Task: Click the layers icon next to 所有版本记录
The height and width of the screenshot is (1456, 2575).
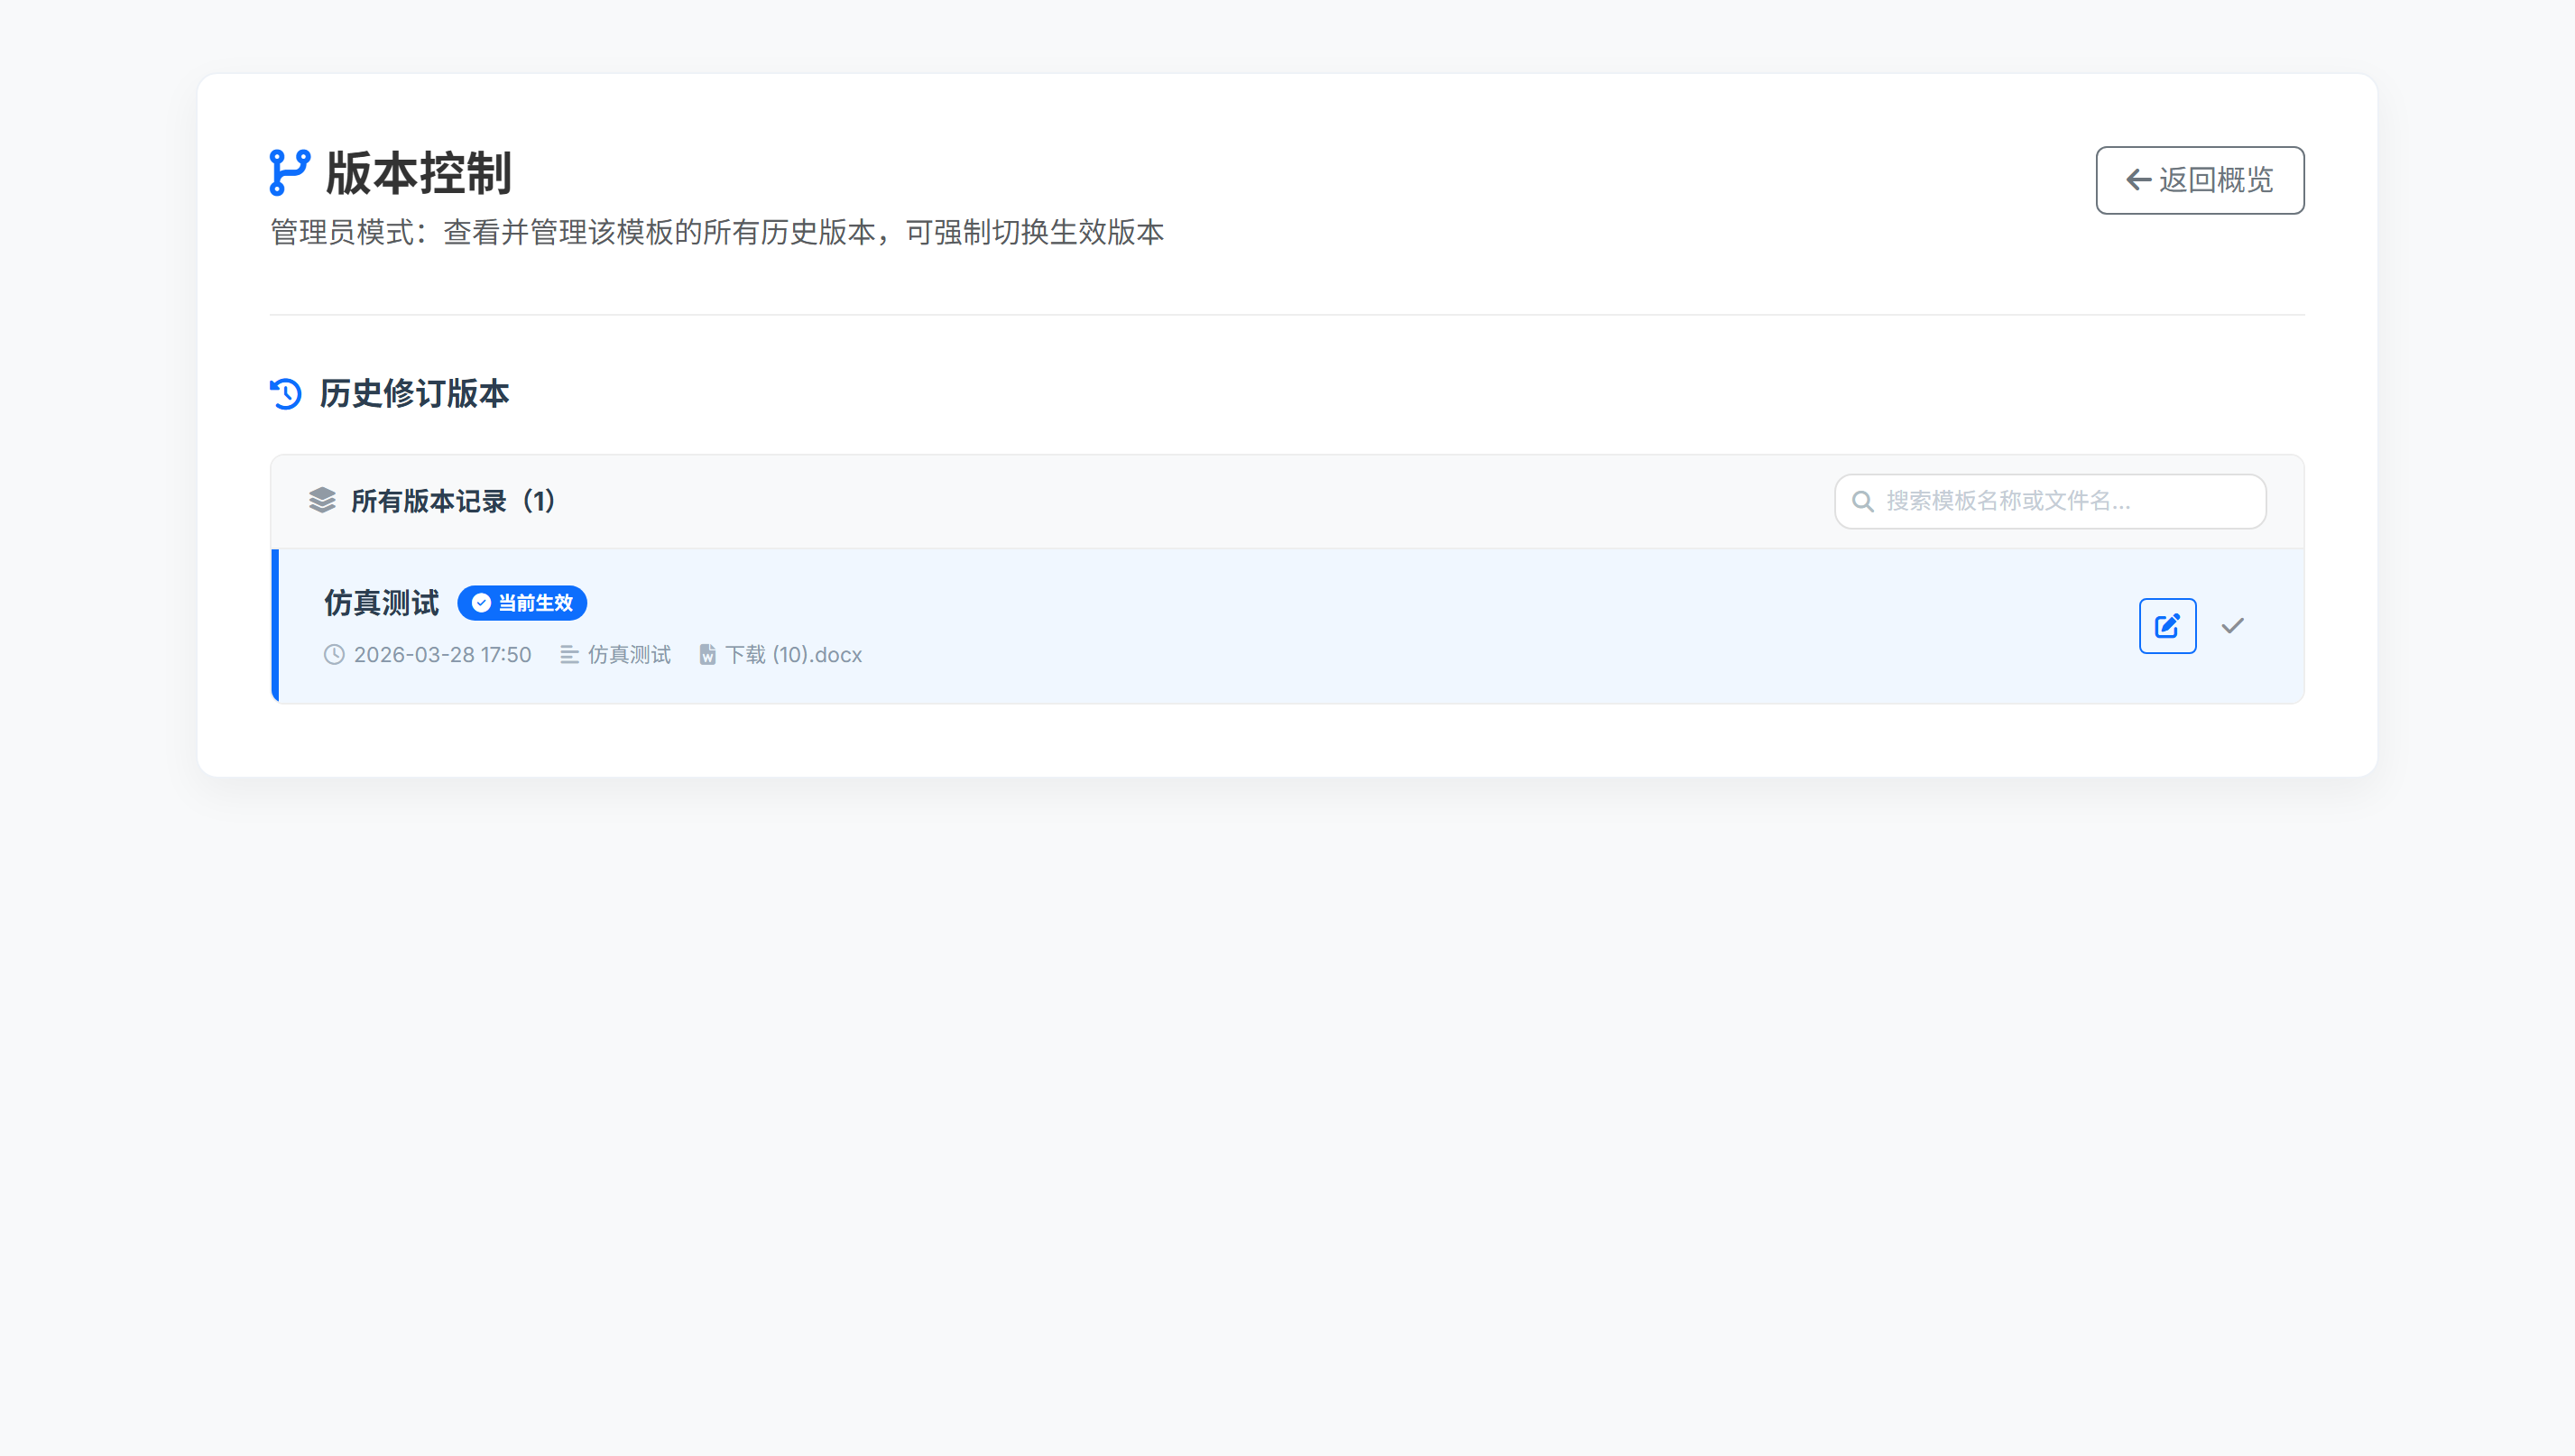Action: click(x=323, y=501)
